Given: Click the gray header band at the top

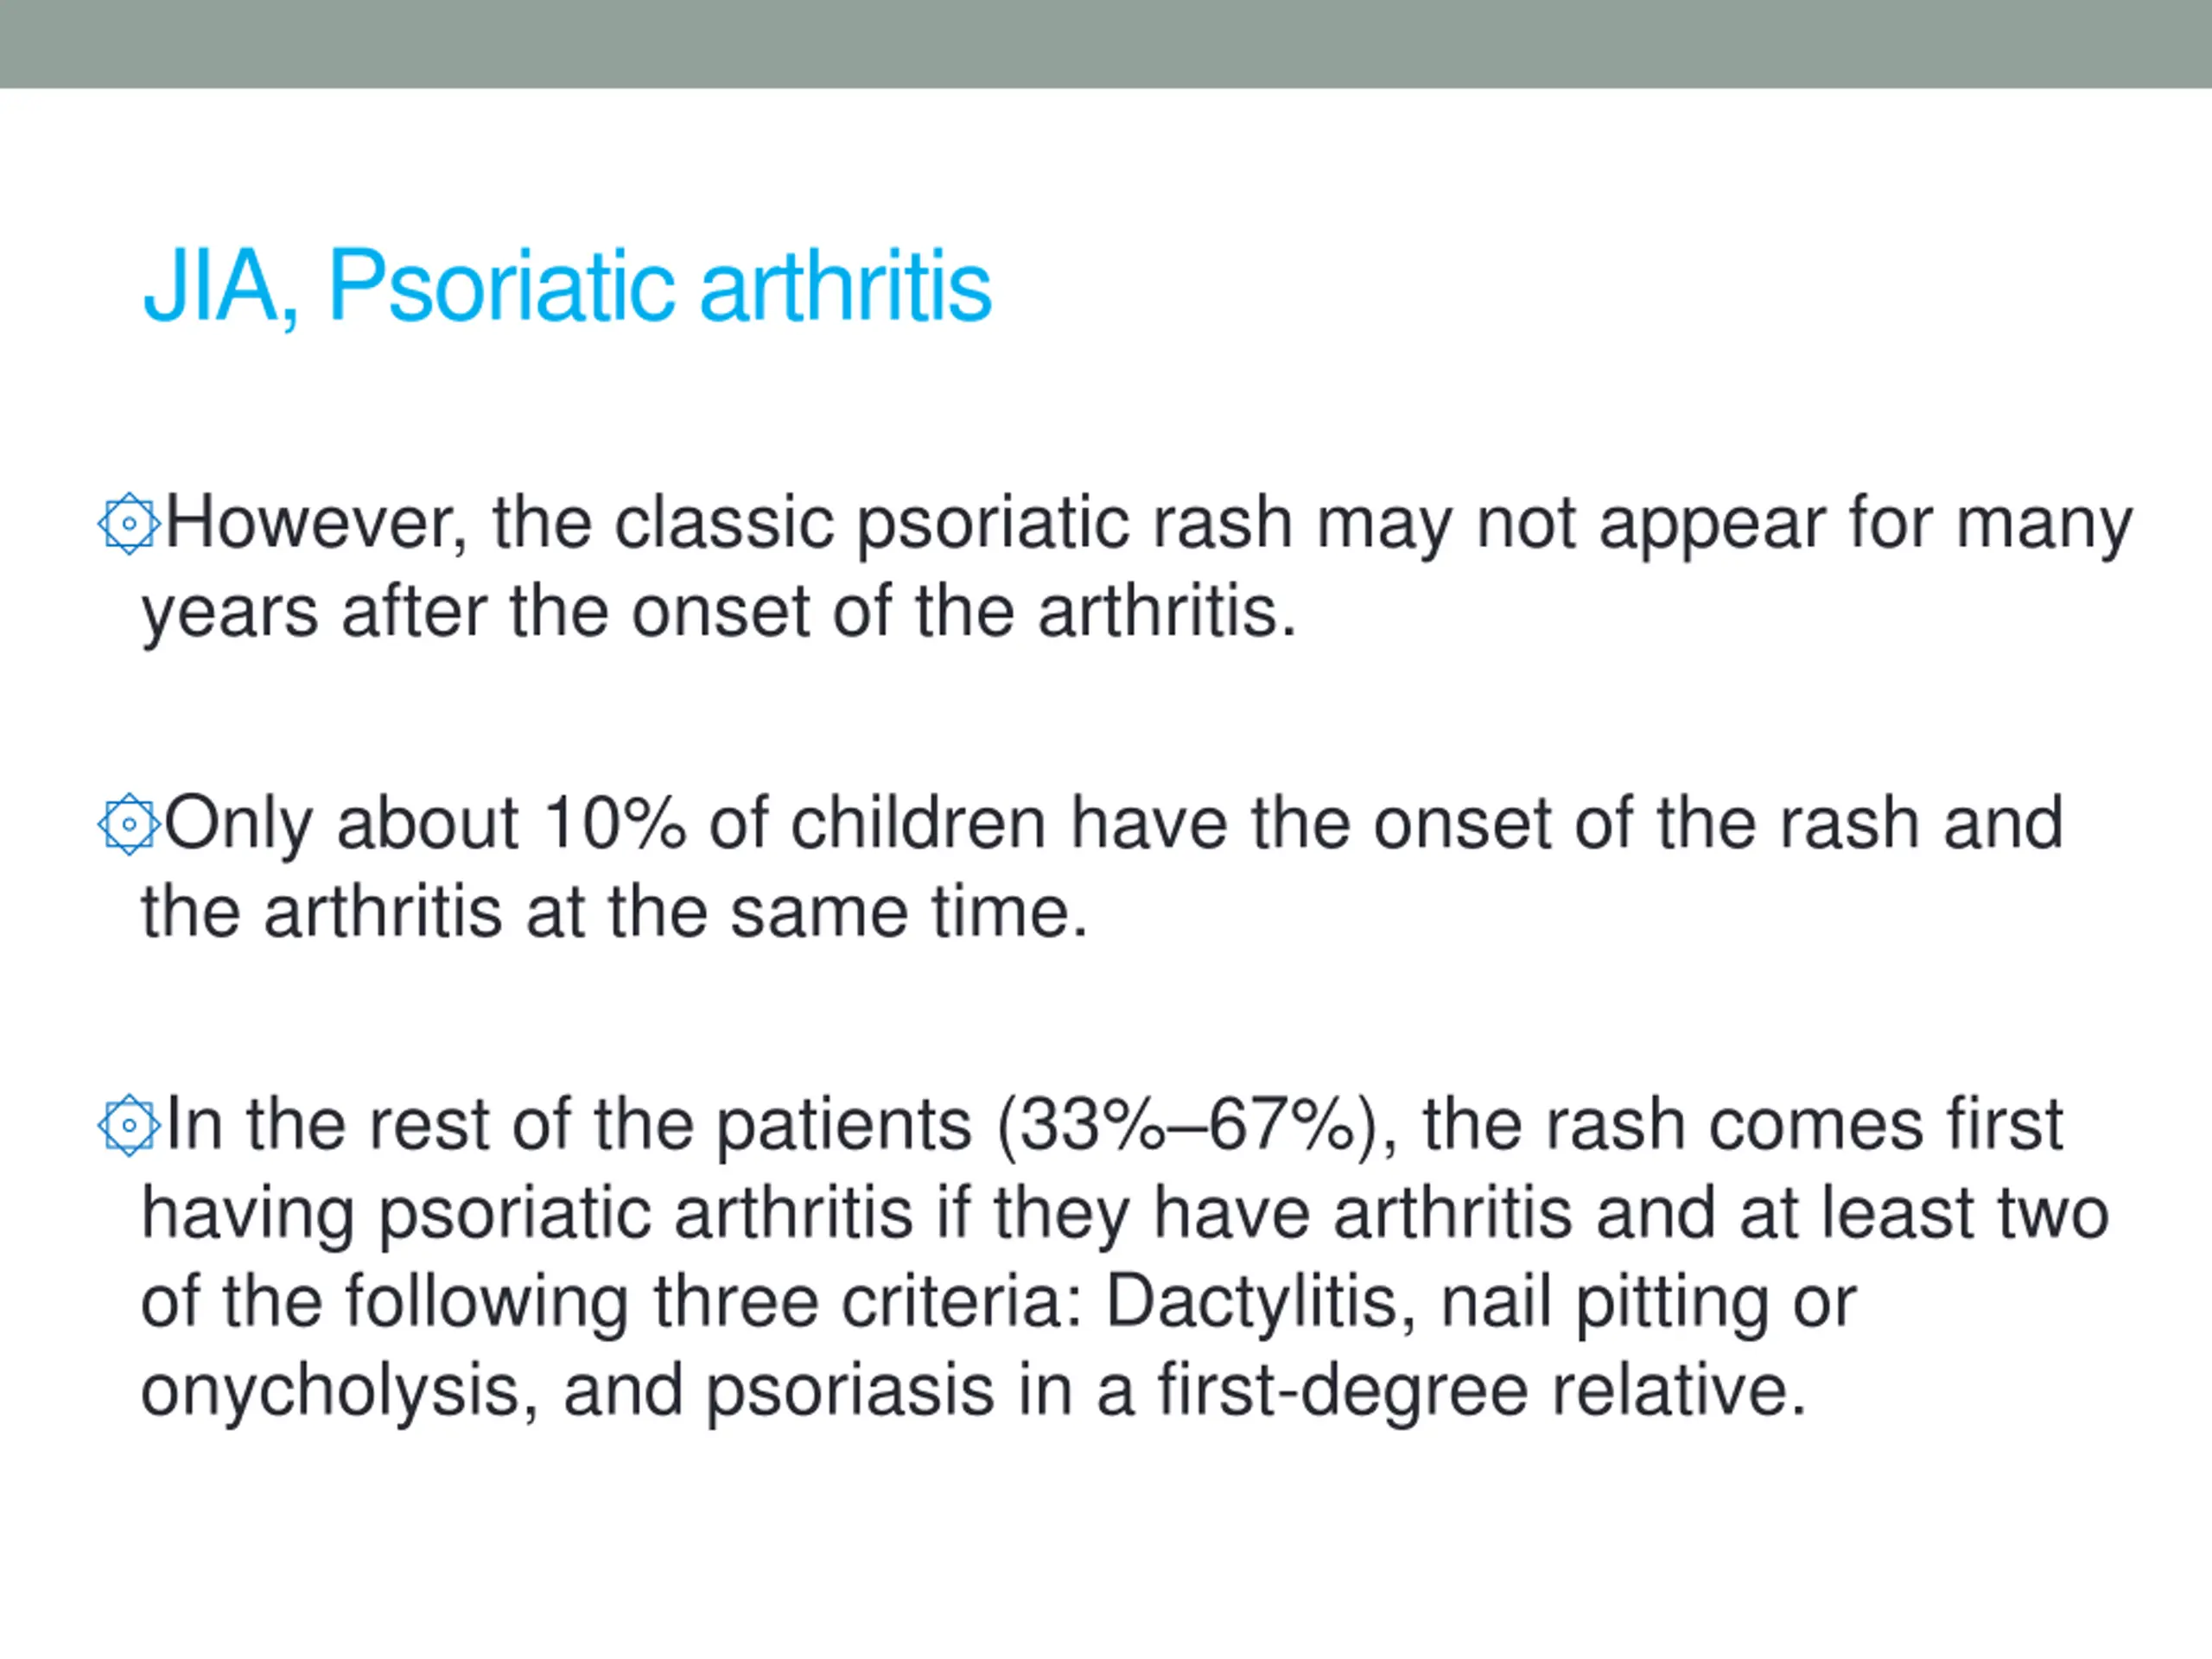Looking at the screenshot, I should pos(1106,44).
